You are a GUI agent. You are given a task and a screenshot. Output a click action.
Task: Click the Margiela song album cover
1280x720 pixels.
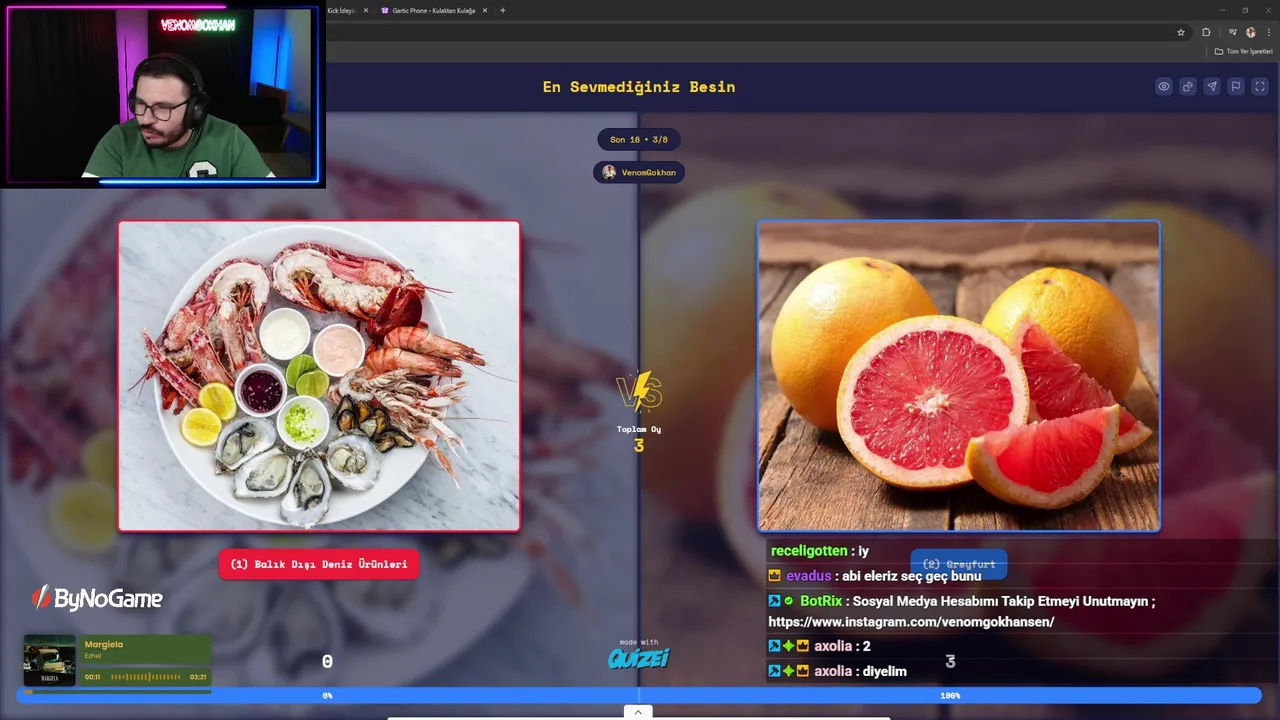pyautogui.click(x=50, y=660)
